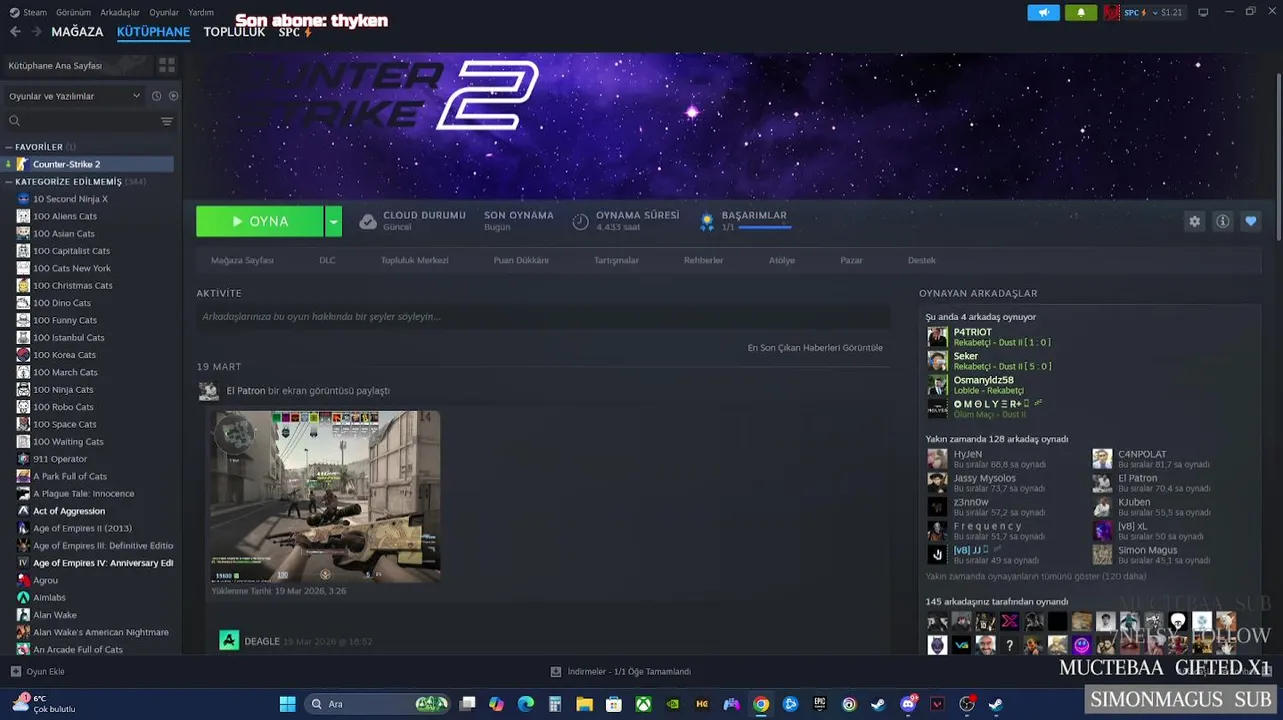1283x720 pixels.
Task: Switch to the MAĞAZA tab
Action: (x=77, y=32)
